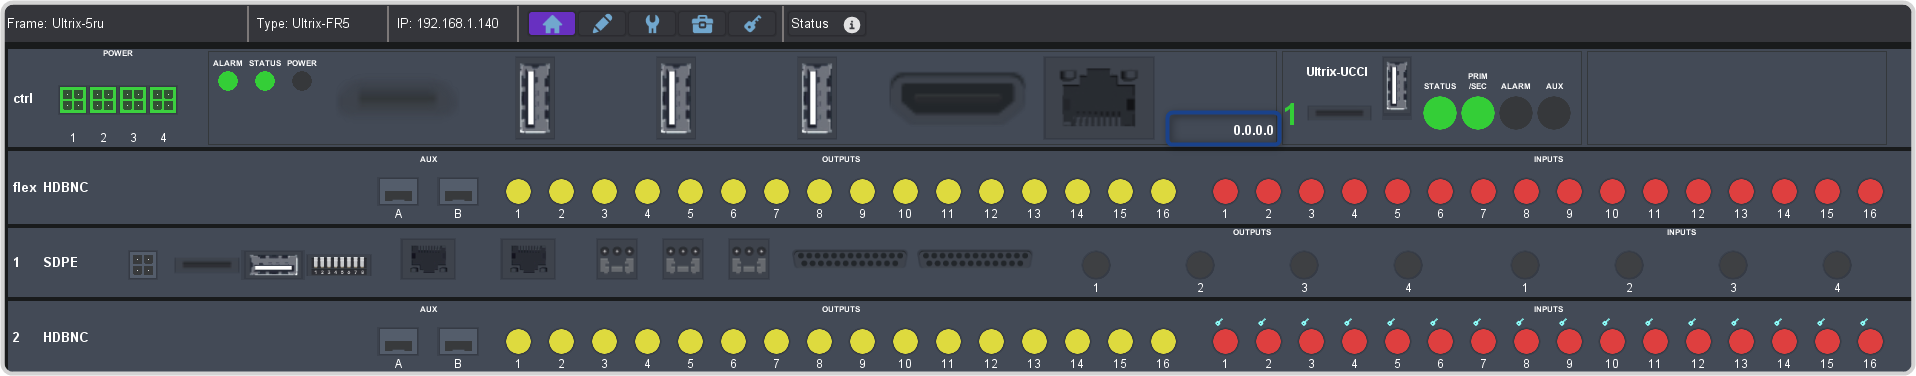The height and width of the screenshot is (376, 1916).
Task: Select input 16 on slot 2 HDBNC
Action: pyautogui.click(x=1870, y=341)
